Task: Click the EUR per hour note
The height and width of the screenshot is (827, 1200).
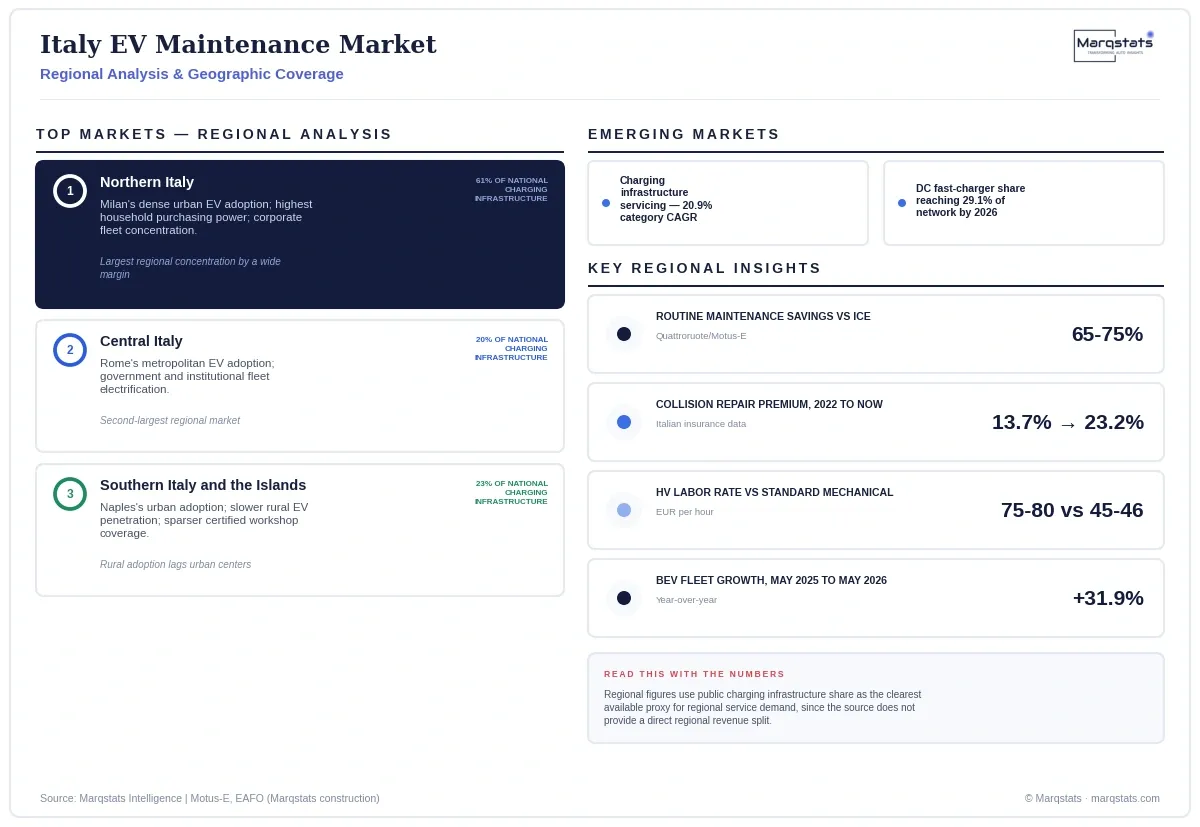Action: pos(685,512)
